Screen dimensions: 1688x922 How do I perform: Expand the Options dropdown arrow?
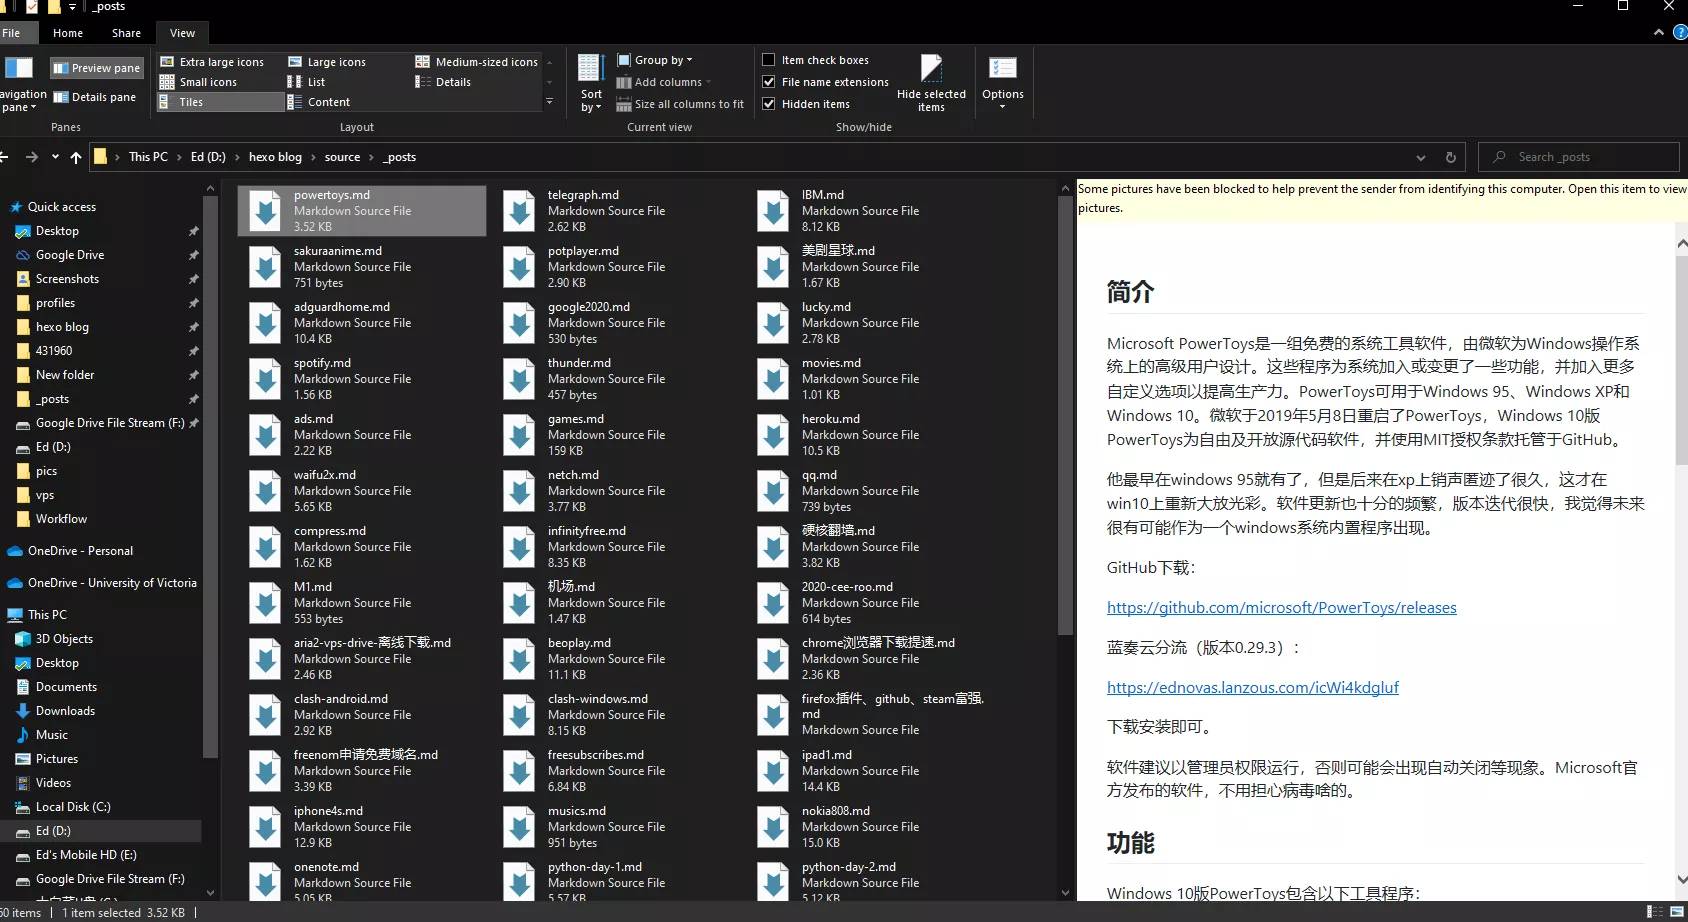[x=1002, y=106]
